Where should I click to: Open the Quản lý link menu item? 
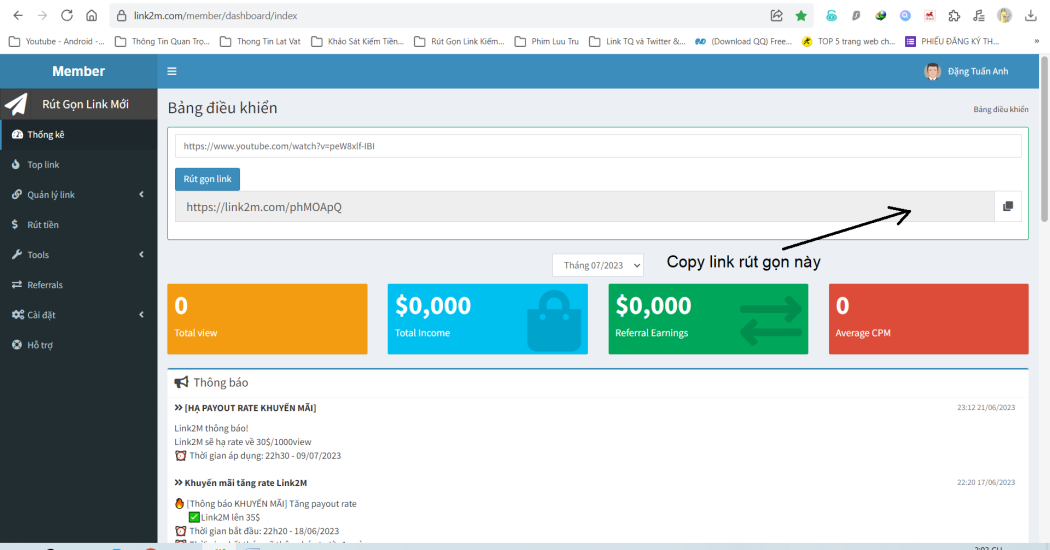(79, 194)
